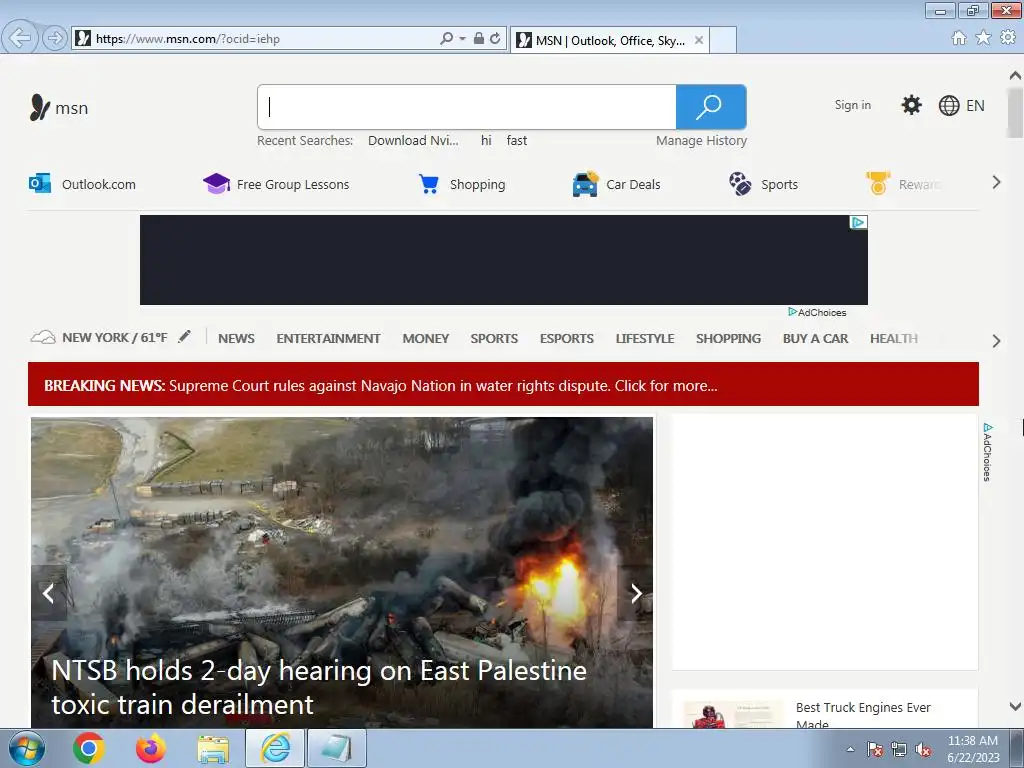Viewport: 1024px width, 768px height.
Task: Open the ESPORTS category
Action: pos(567,338)
